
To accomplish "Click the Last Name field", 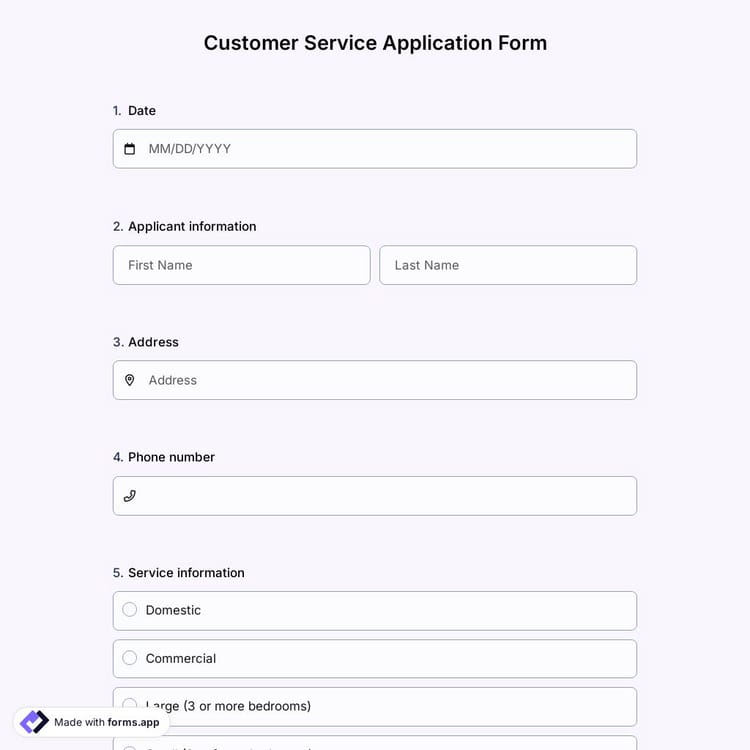I will [507, 265].
